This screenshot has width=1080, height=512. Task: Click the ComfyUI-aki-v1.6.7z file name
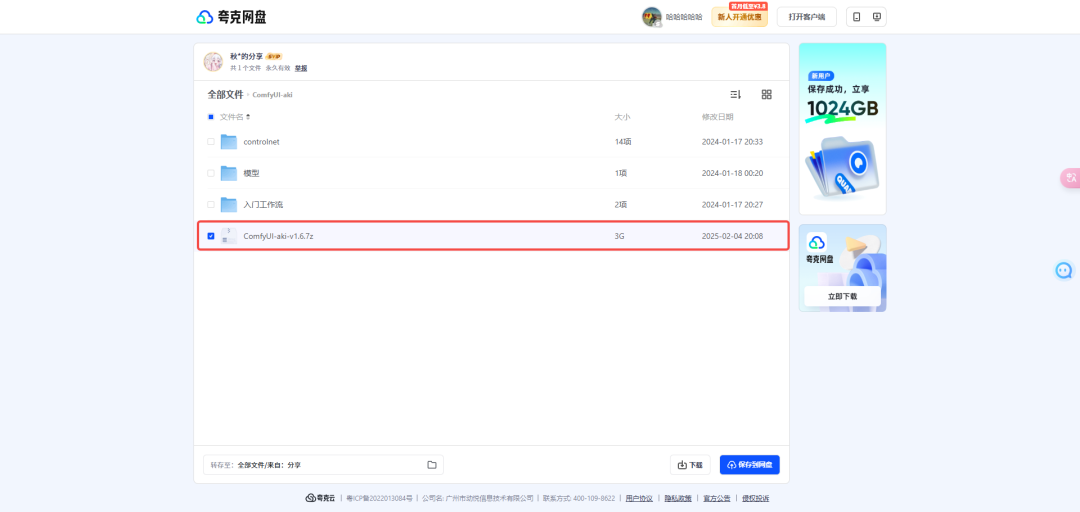click(279, 236)
